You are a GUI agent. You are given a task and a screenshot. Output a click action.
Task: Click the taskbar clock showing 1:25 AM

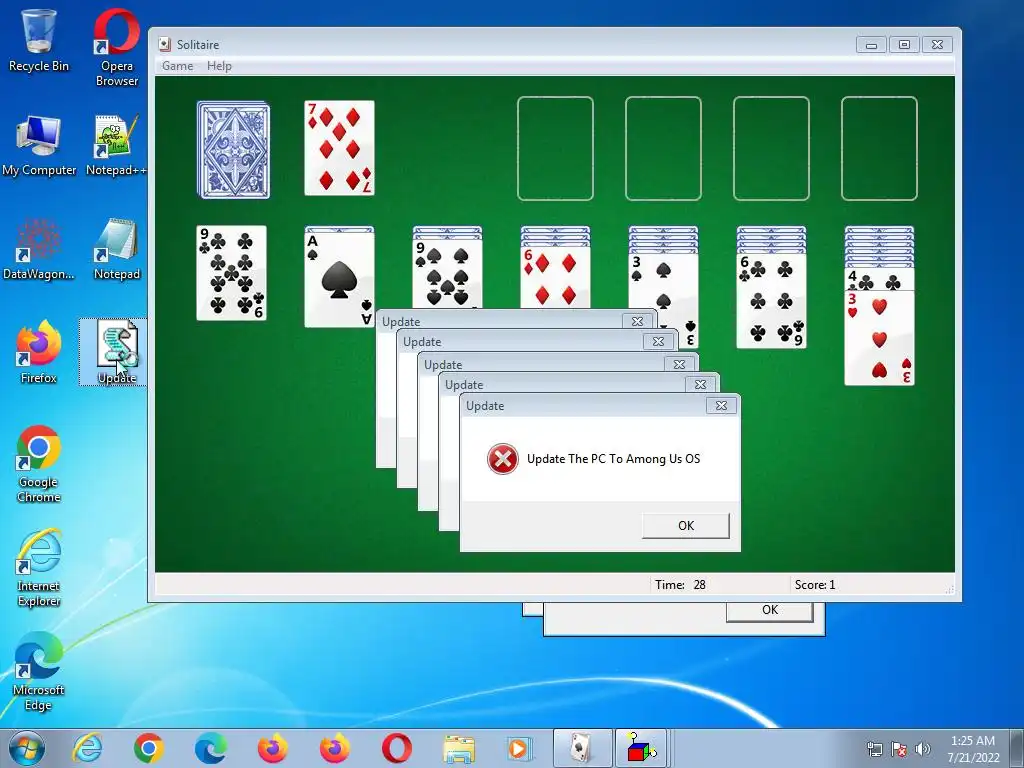973,749
